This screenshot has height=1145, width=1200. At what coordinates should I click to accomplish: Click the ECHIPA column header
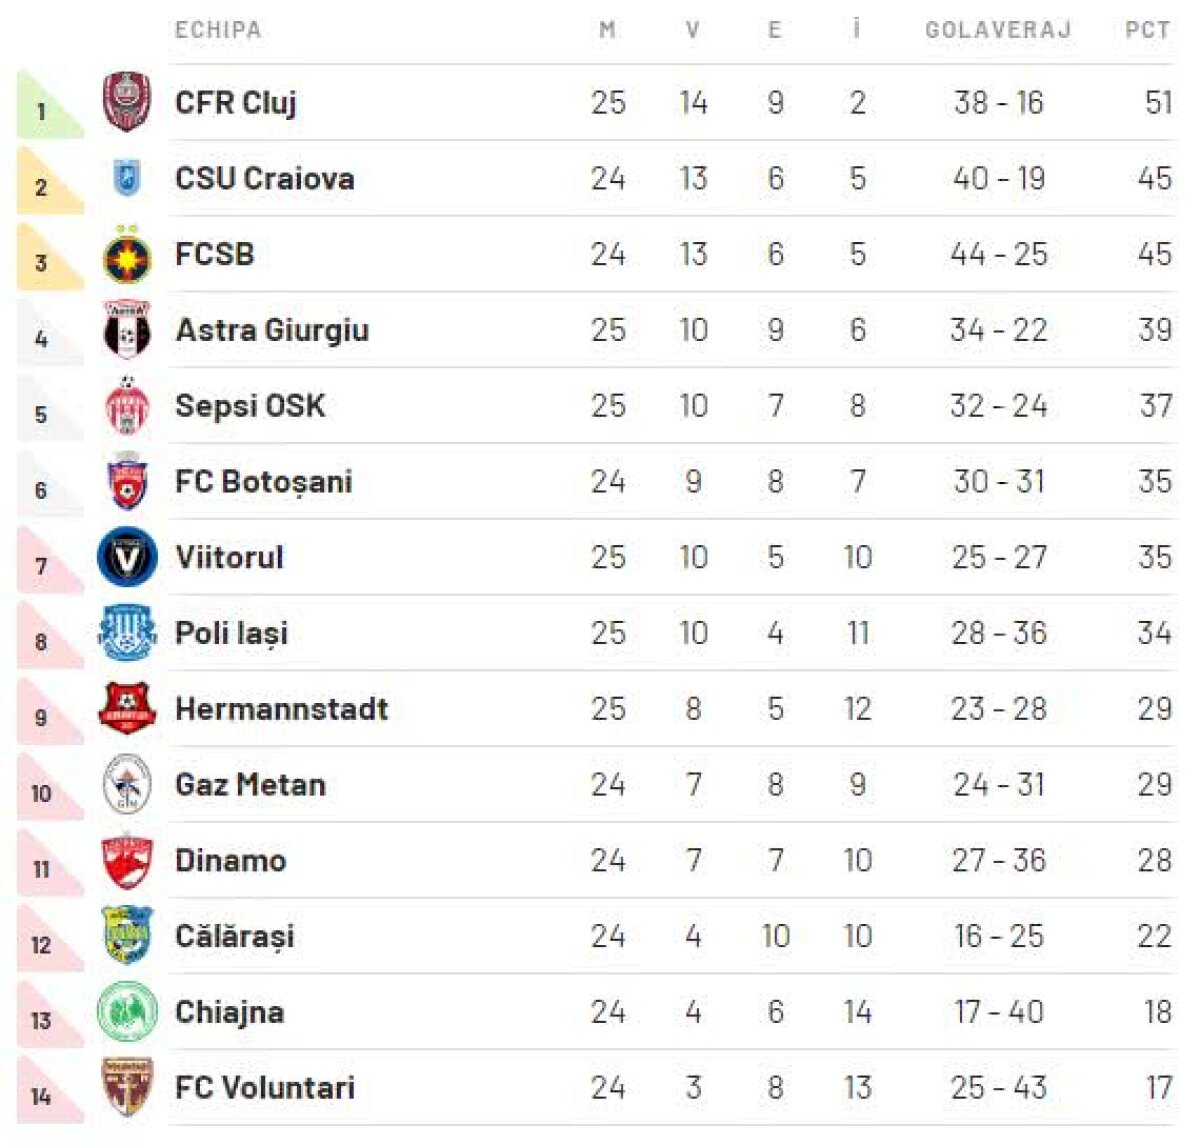pos(218,30)
